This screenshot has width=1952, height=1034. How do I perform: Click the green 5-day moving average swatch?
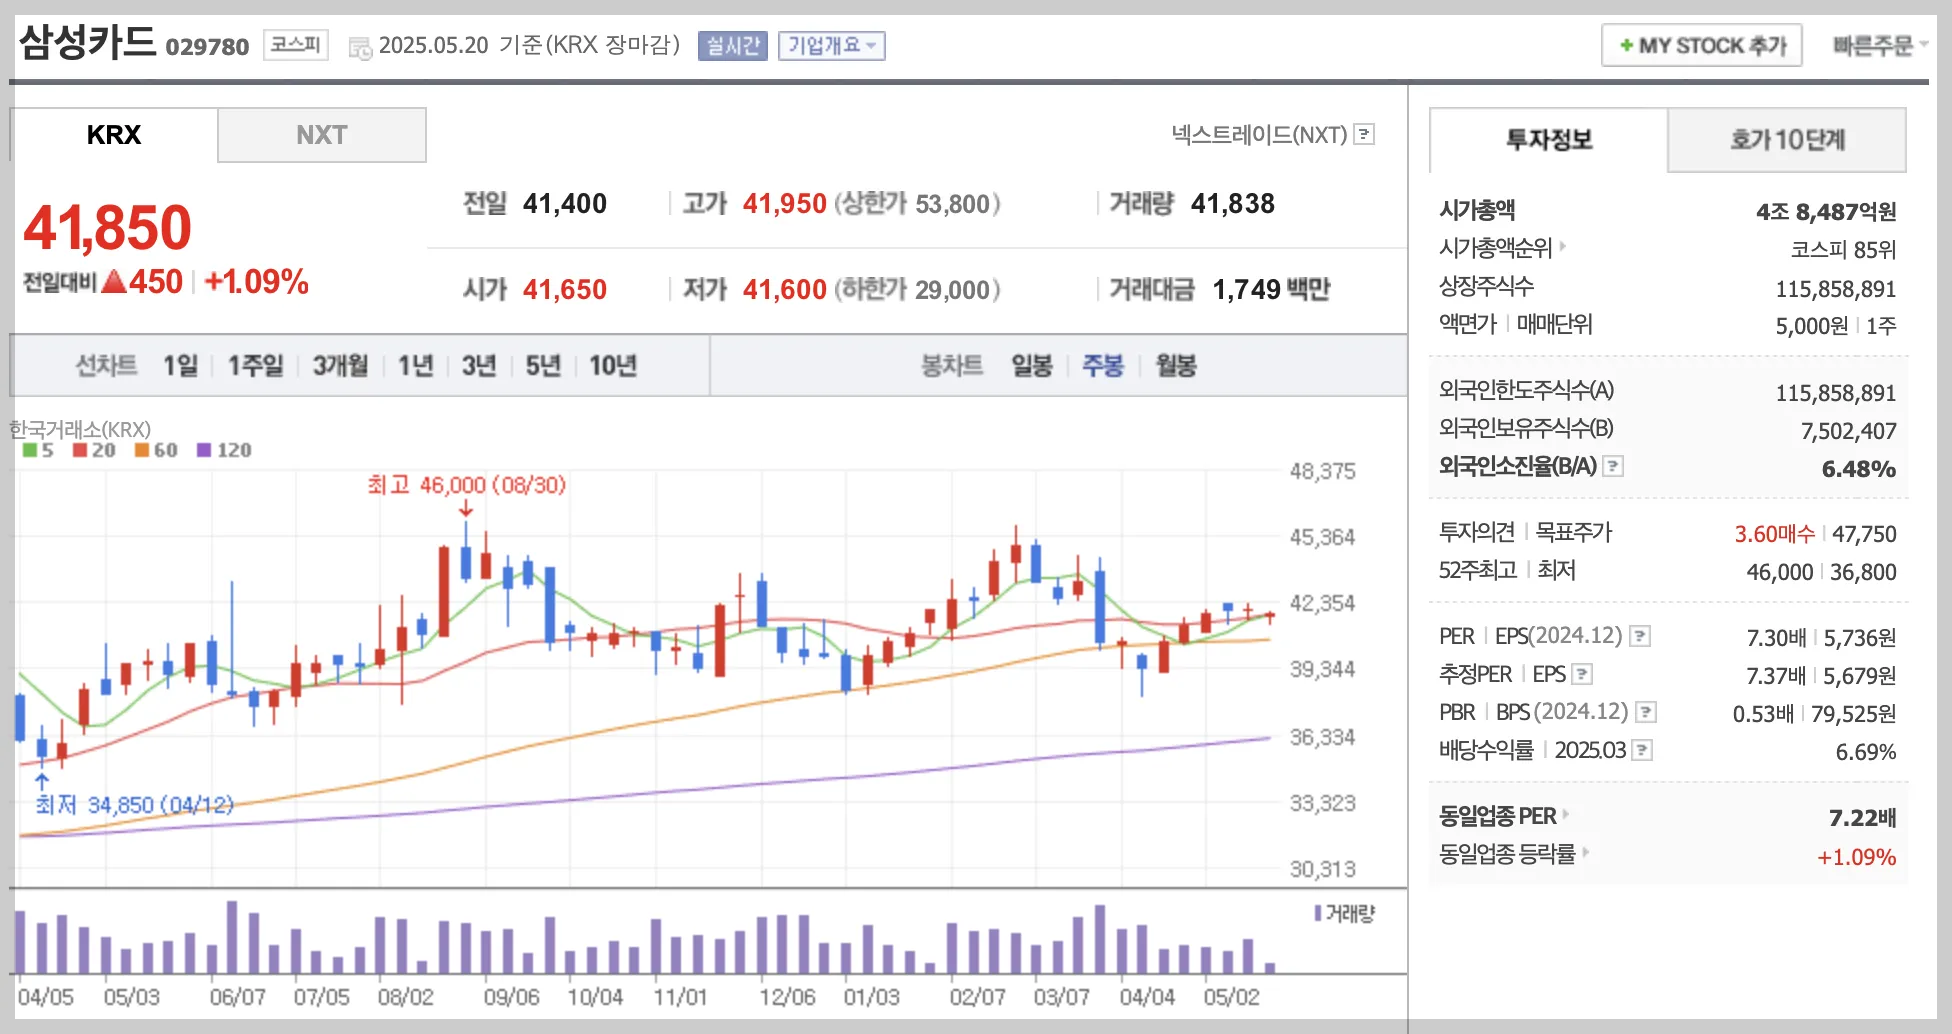click(x=30, y=450)
